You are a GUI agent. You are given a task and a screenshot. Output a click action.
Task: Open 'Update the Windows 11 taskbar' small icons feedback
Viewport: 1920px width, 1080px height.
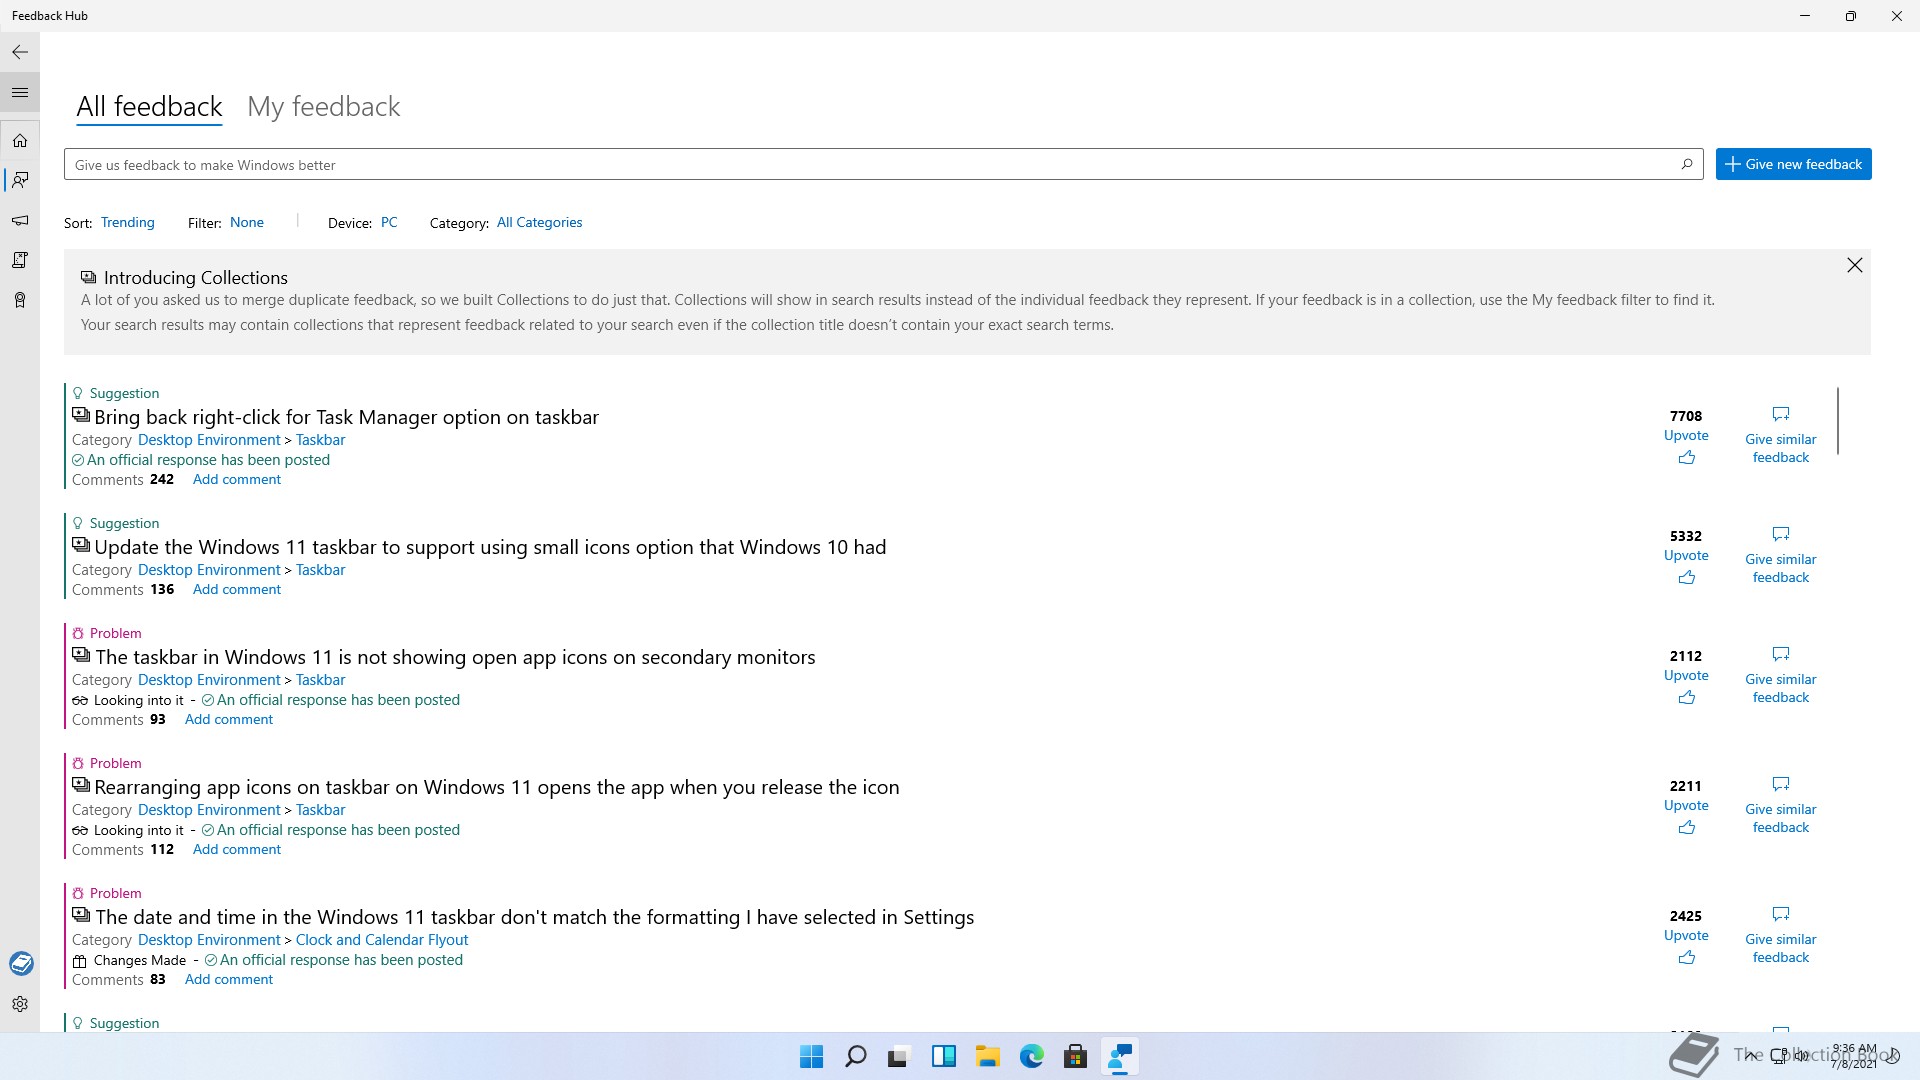(x=490, y=547)
